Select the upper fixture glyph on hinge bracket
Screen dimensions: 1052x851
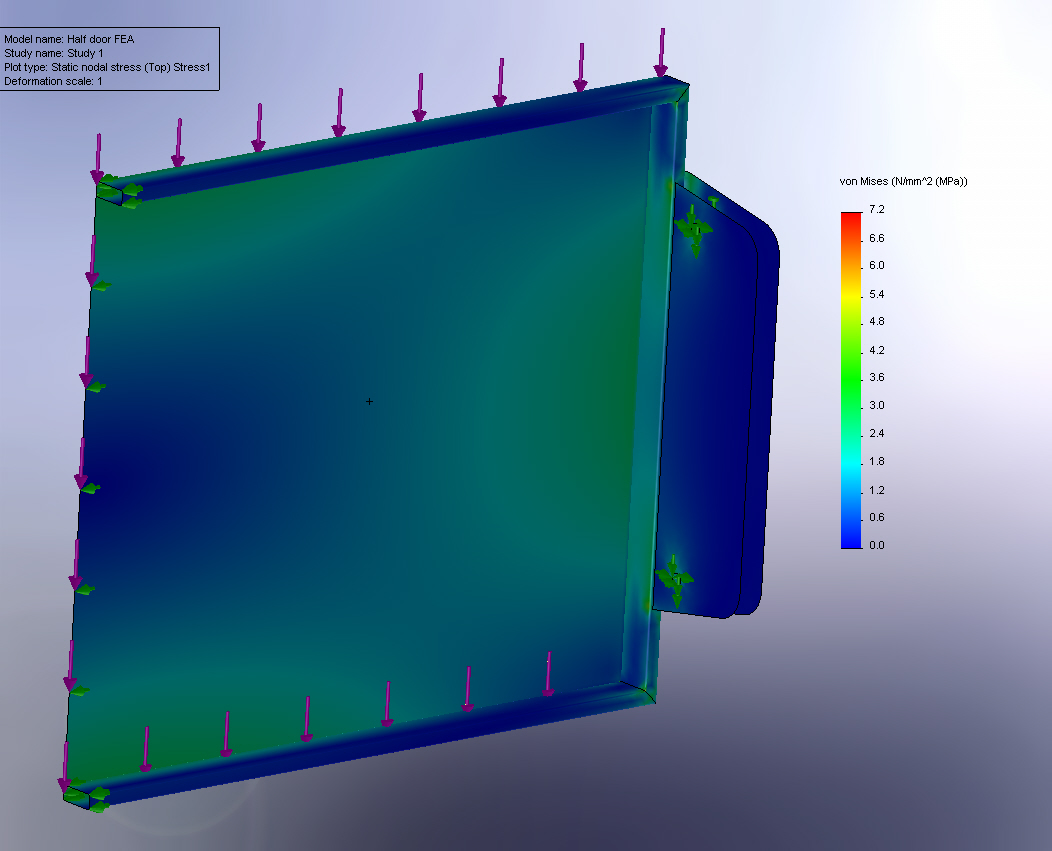[695, 230]
